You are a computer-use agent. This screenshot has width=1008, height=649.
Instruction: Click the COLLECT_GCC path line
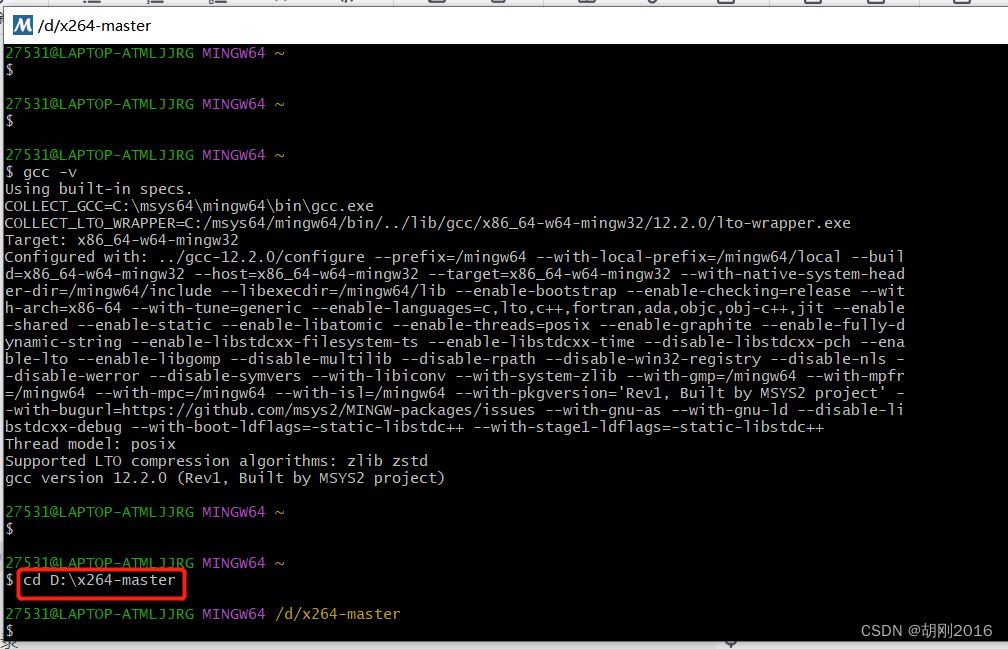[189, 206]
